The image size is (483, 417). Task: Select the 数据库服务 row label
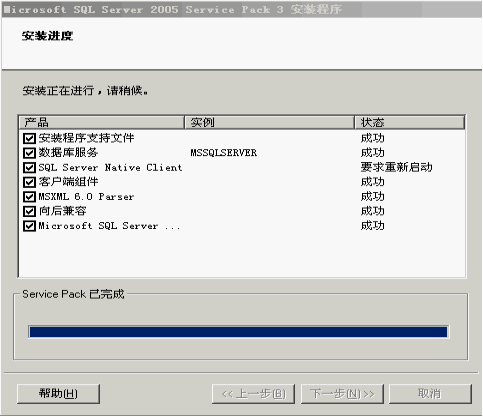point(68,153)
